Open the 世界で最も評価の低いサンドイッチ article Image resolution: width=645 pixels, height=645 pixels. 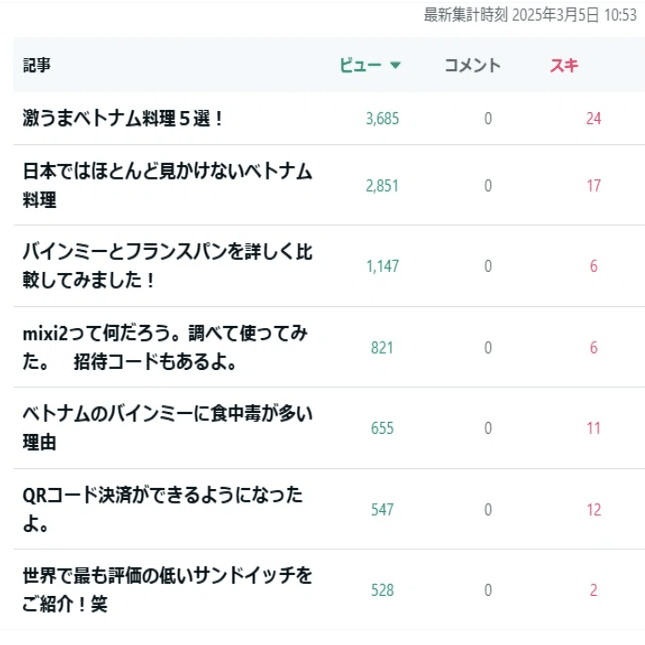click(x=167, y=590)
